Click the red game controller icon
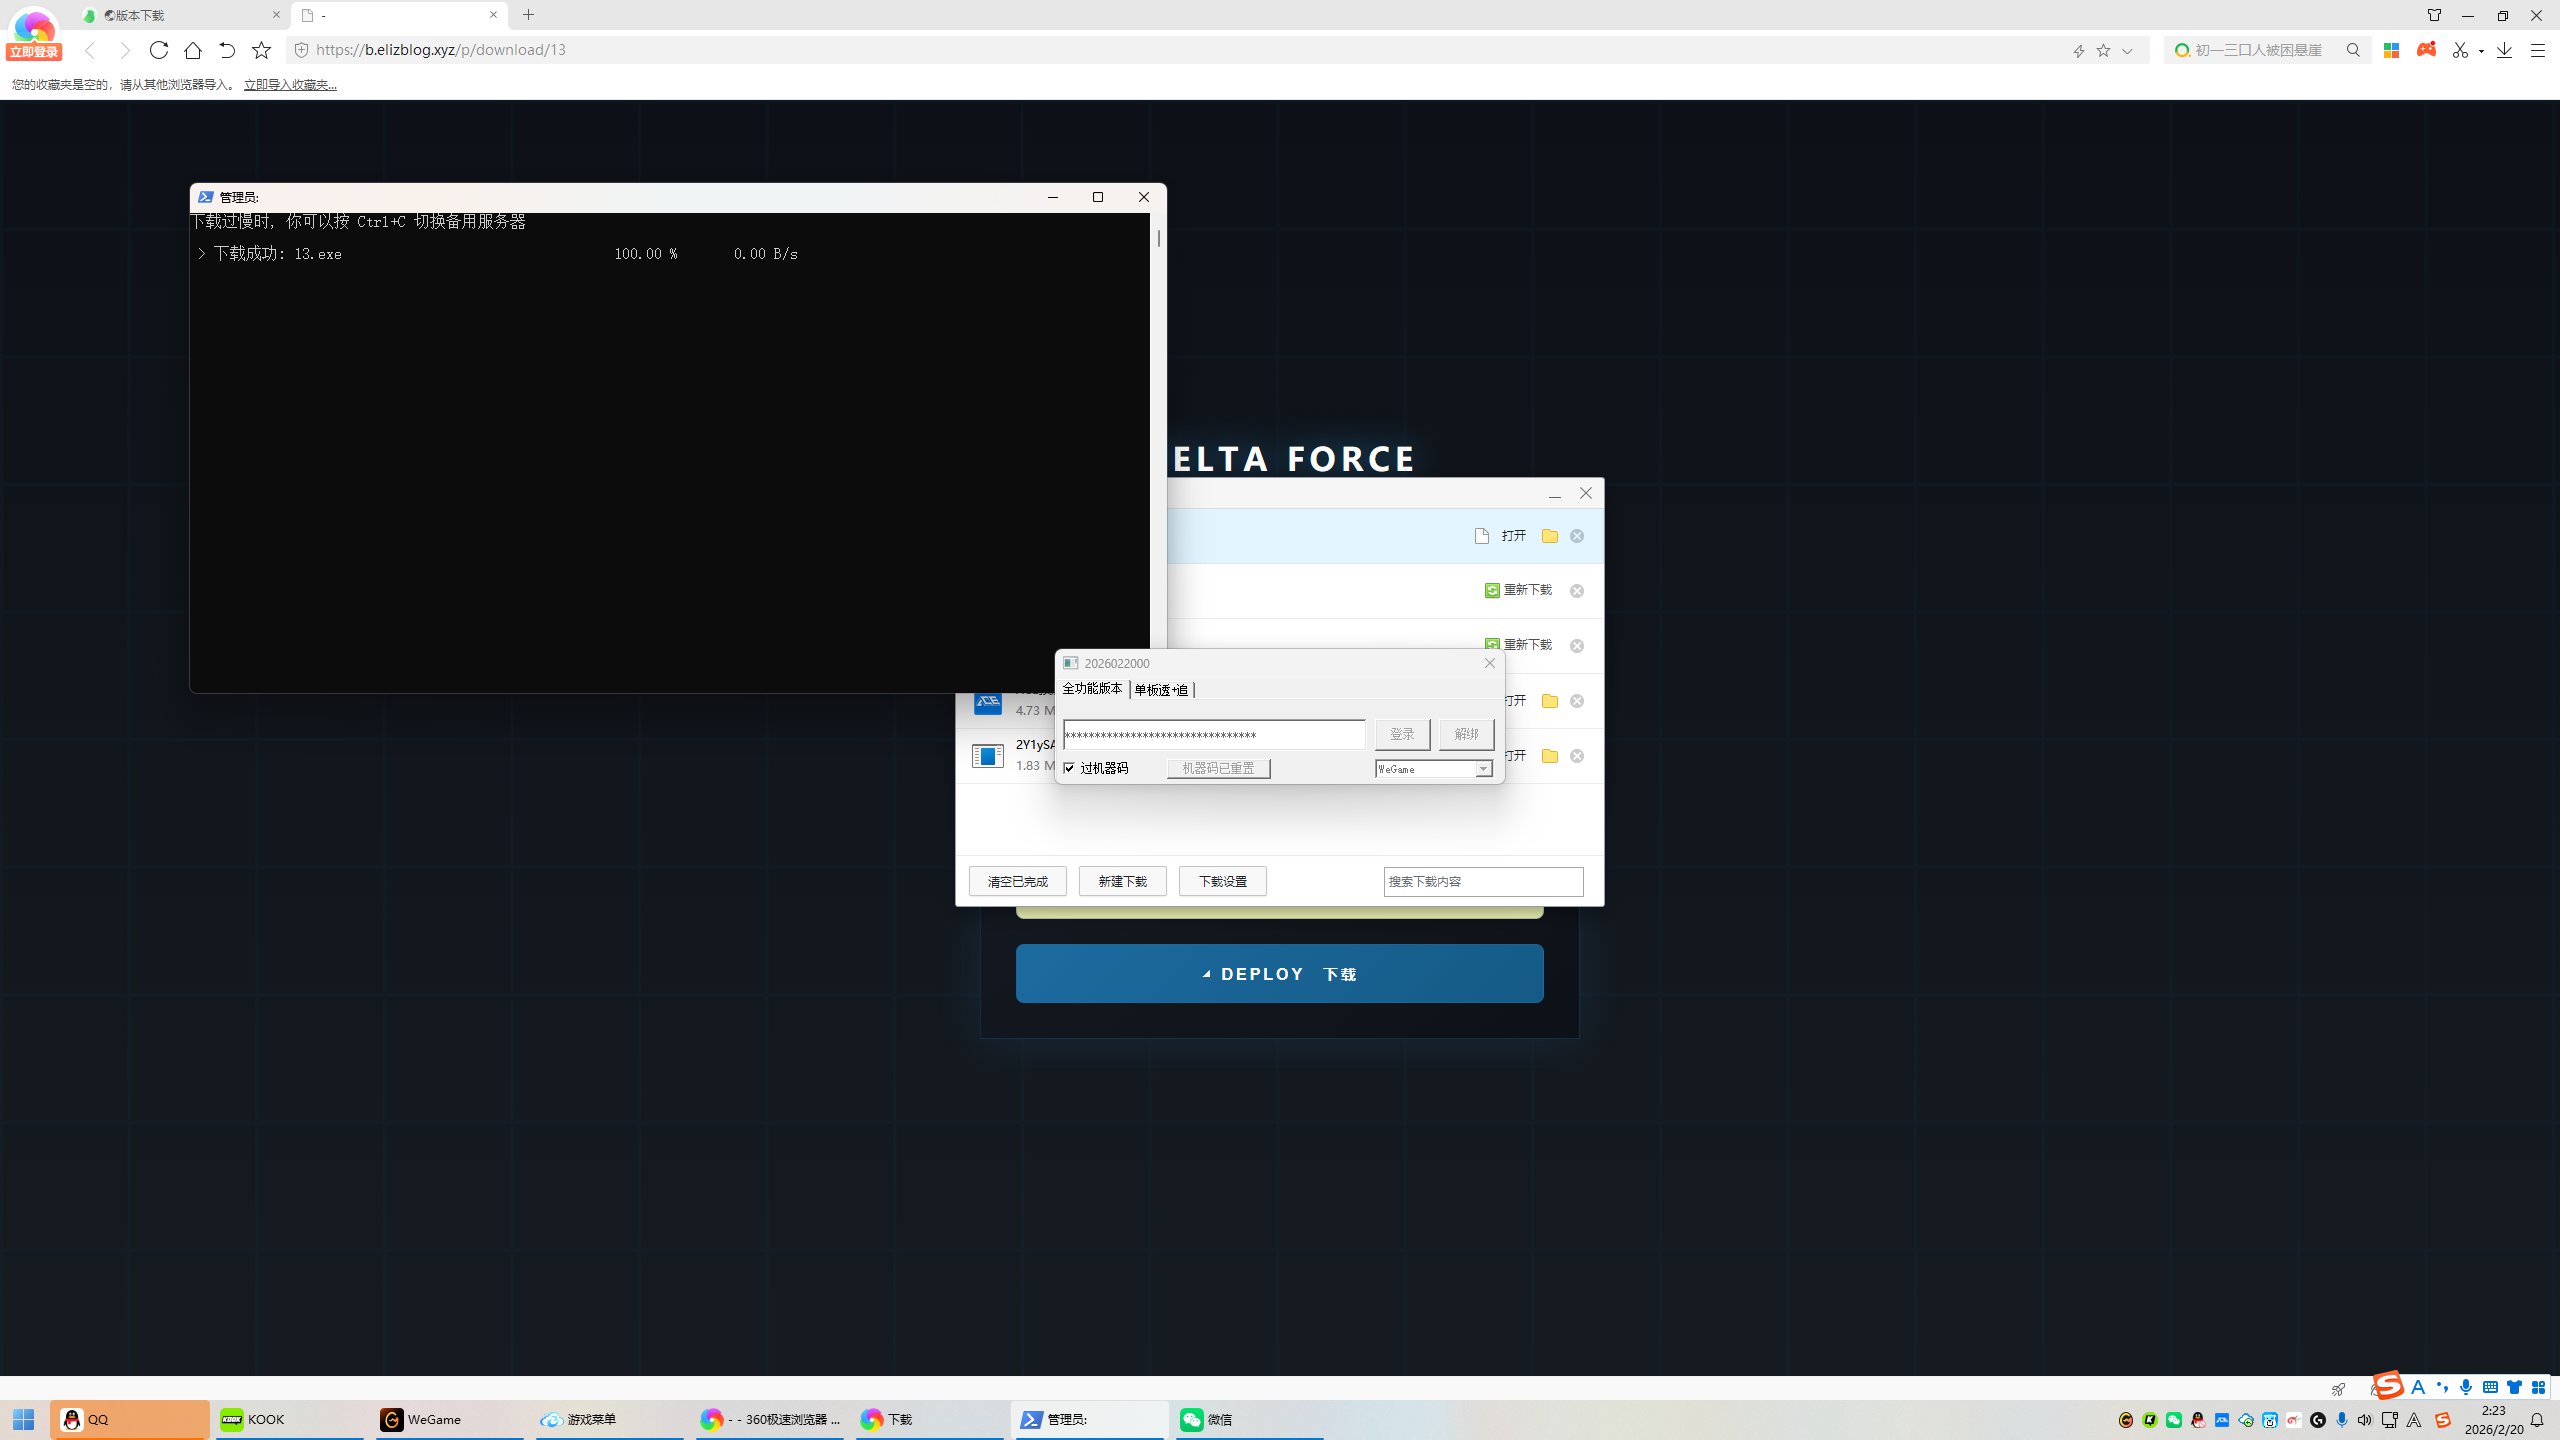Viewport: 2560px width, 1440px height. click(x=2426, y=50)
